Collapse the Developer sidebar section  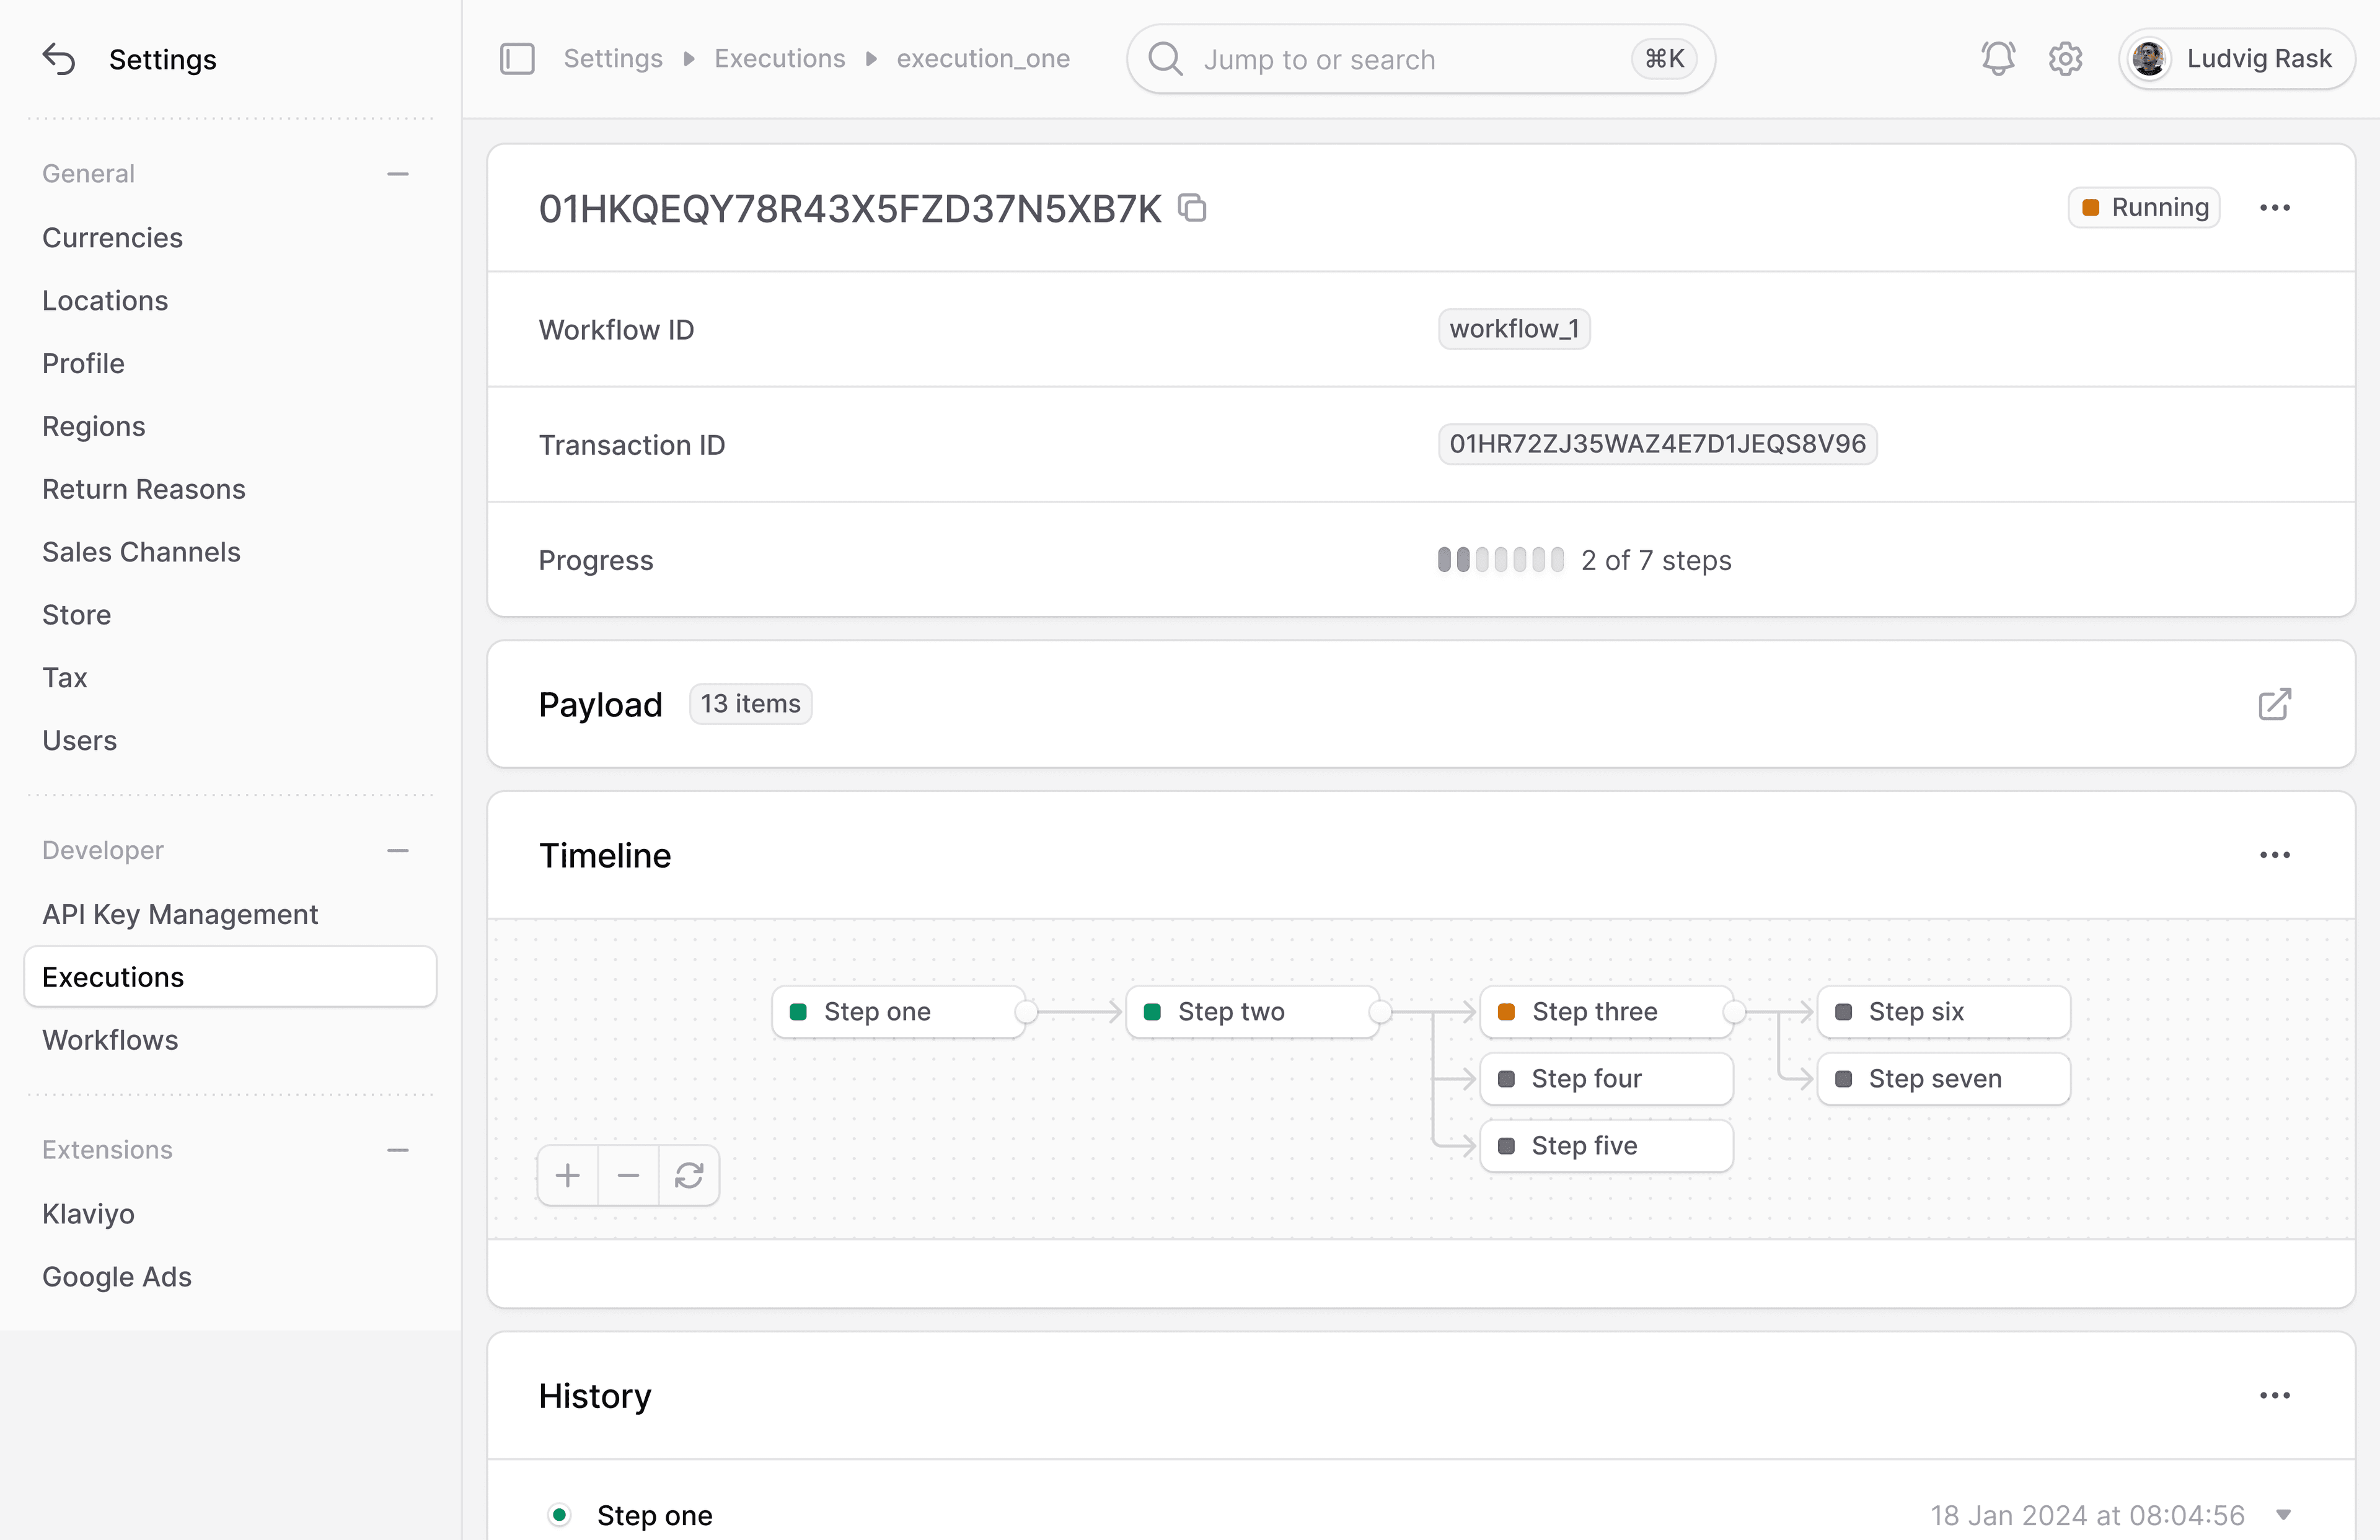pos(398,851)
